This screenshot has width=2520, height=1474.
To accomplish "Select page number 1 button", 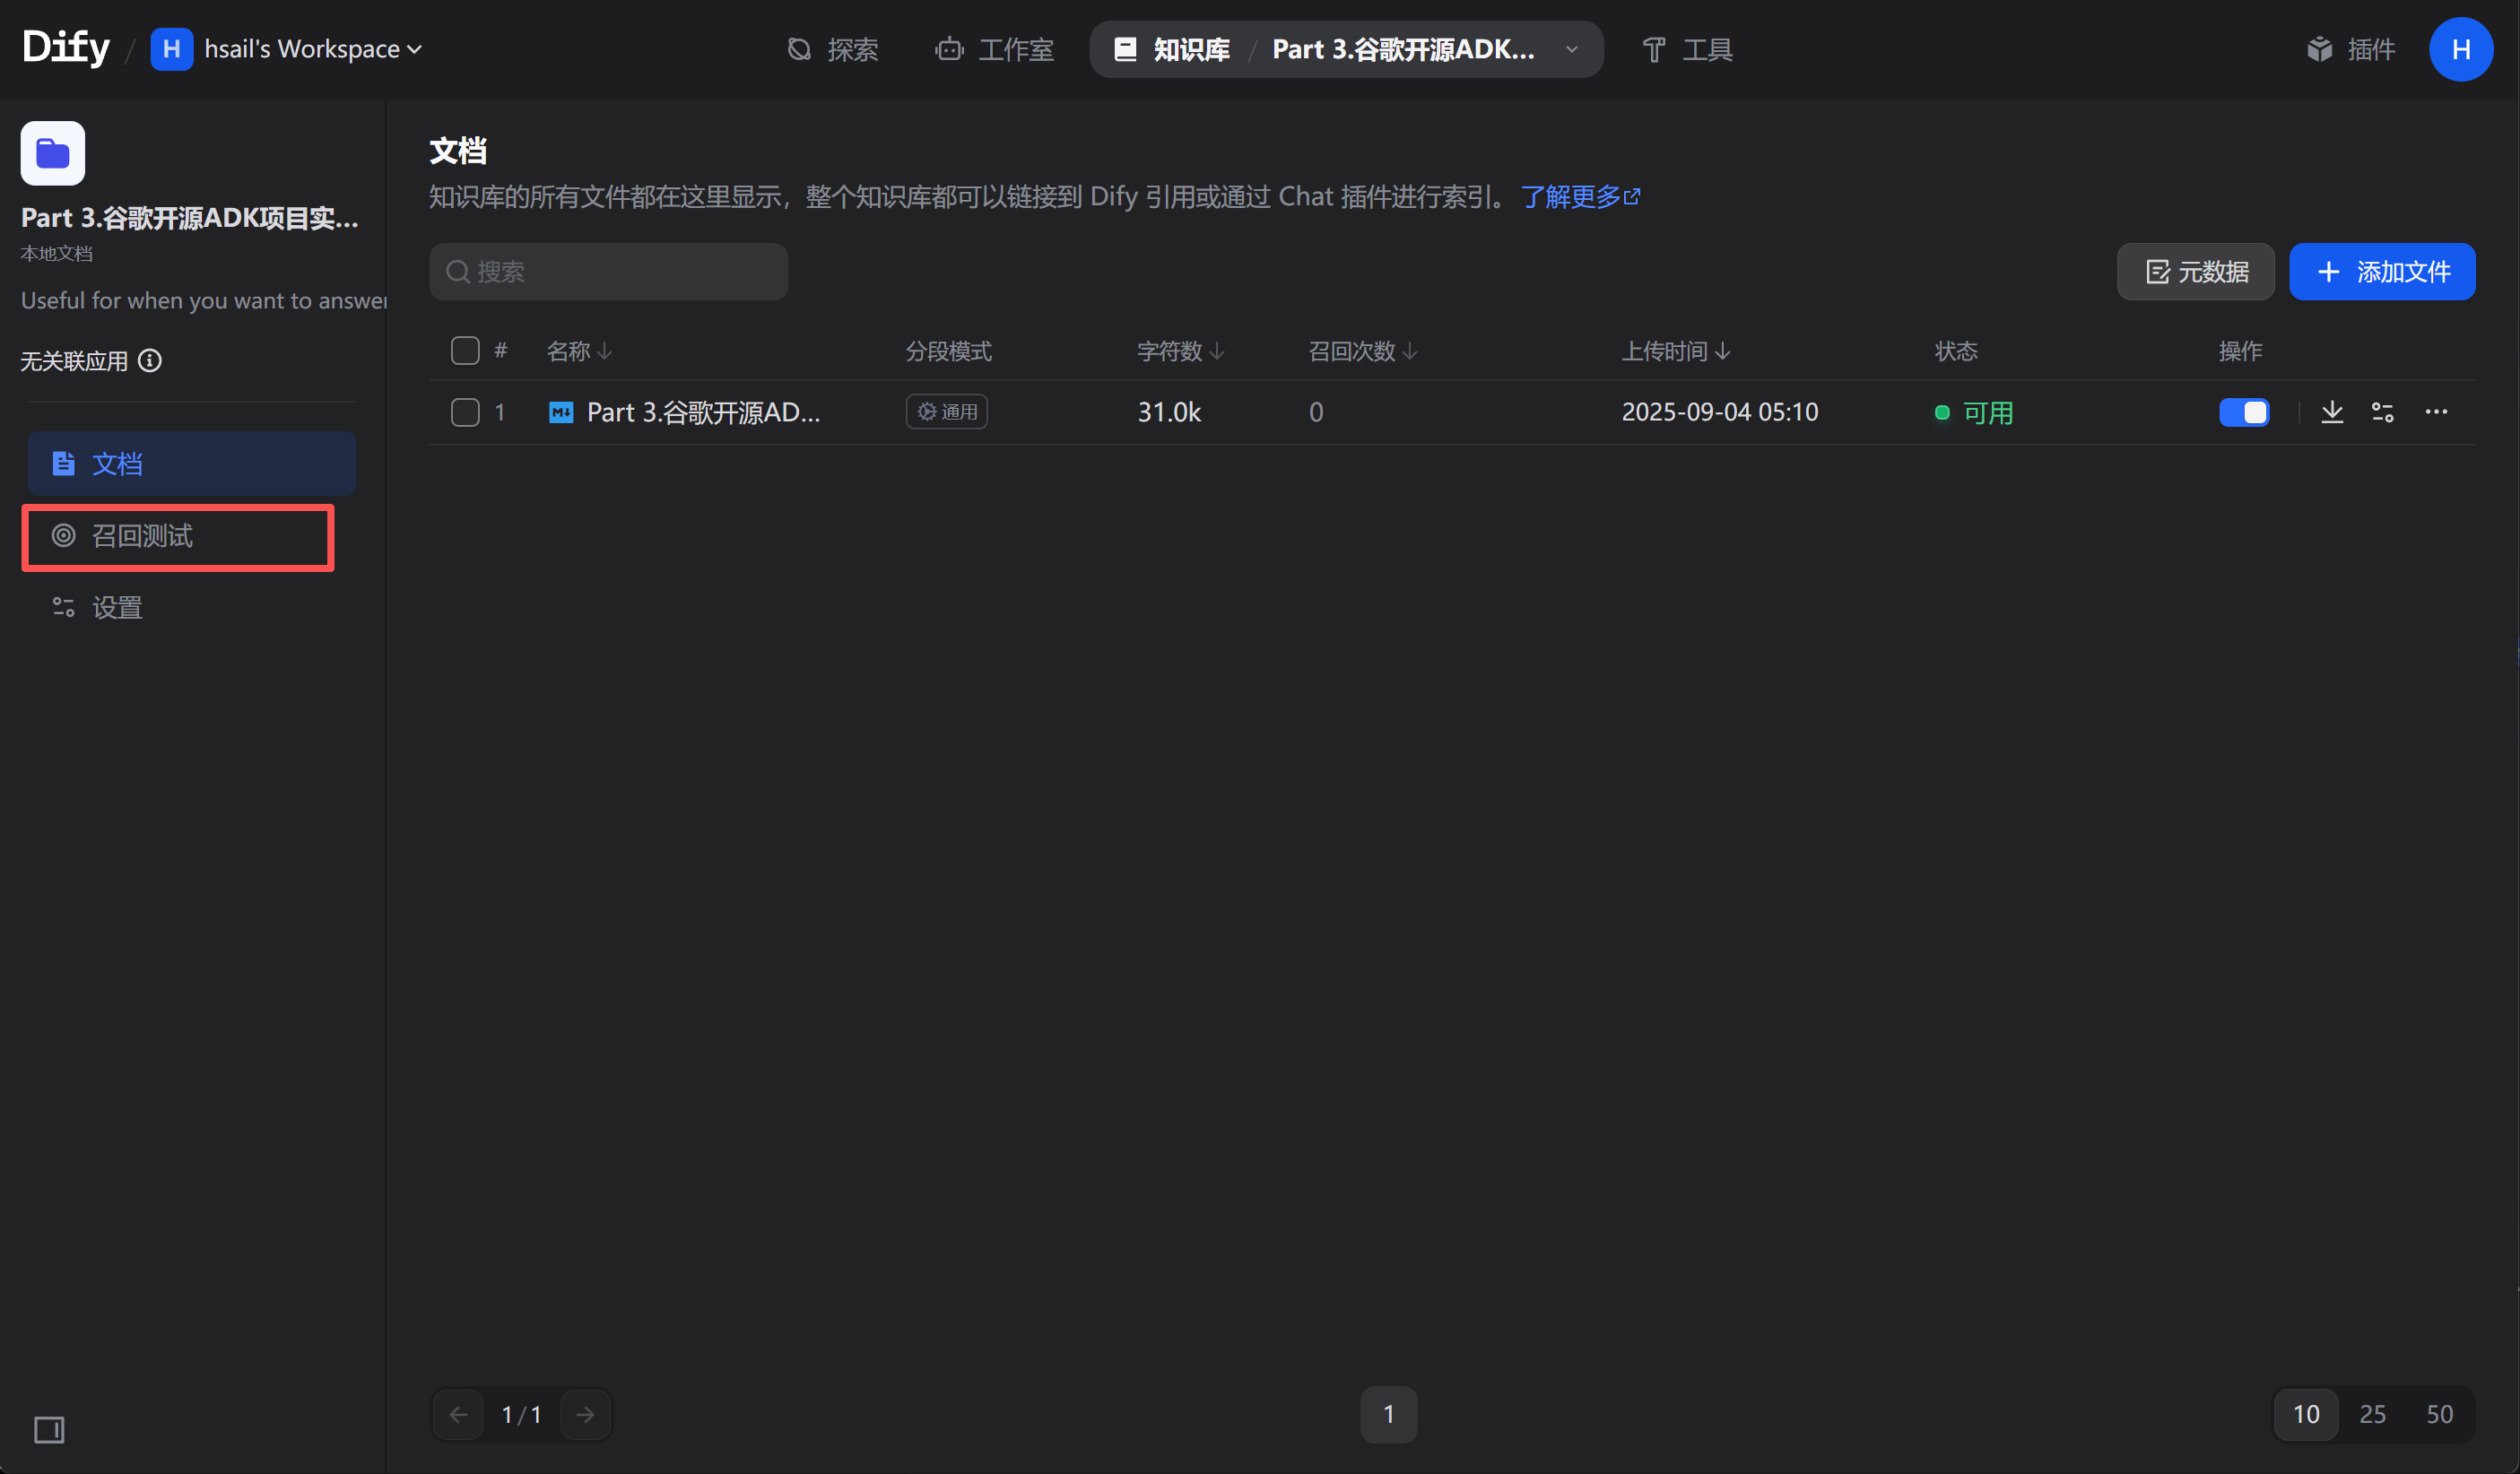I will click(x=1389, y=1414).
